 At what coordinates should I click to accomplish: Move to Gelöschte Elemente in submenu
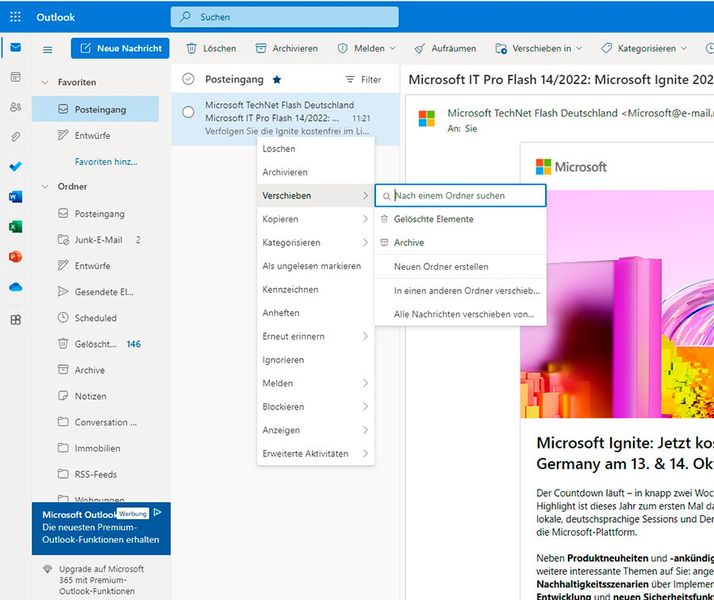click(460, 219)
